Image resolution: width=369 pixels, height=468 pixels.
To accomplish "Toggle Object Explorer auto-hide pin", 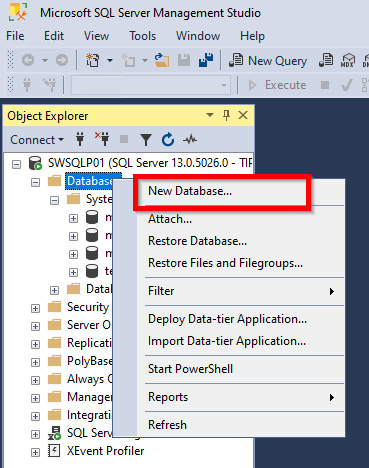I will (226, 115).
